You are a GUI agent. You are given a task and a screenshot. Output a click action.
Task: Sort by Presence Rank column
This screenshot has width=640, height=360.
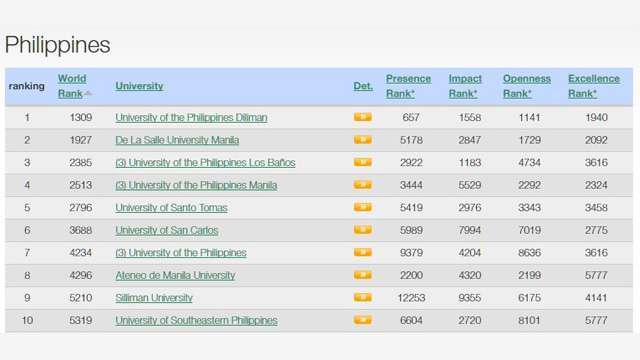(408, 86)
